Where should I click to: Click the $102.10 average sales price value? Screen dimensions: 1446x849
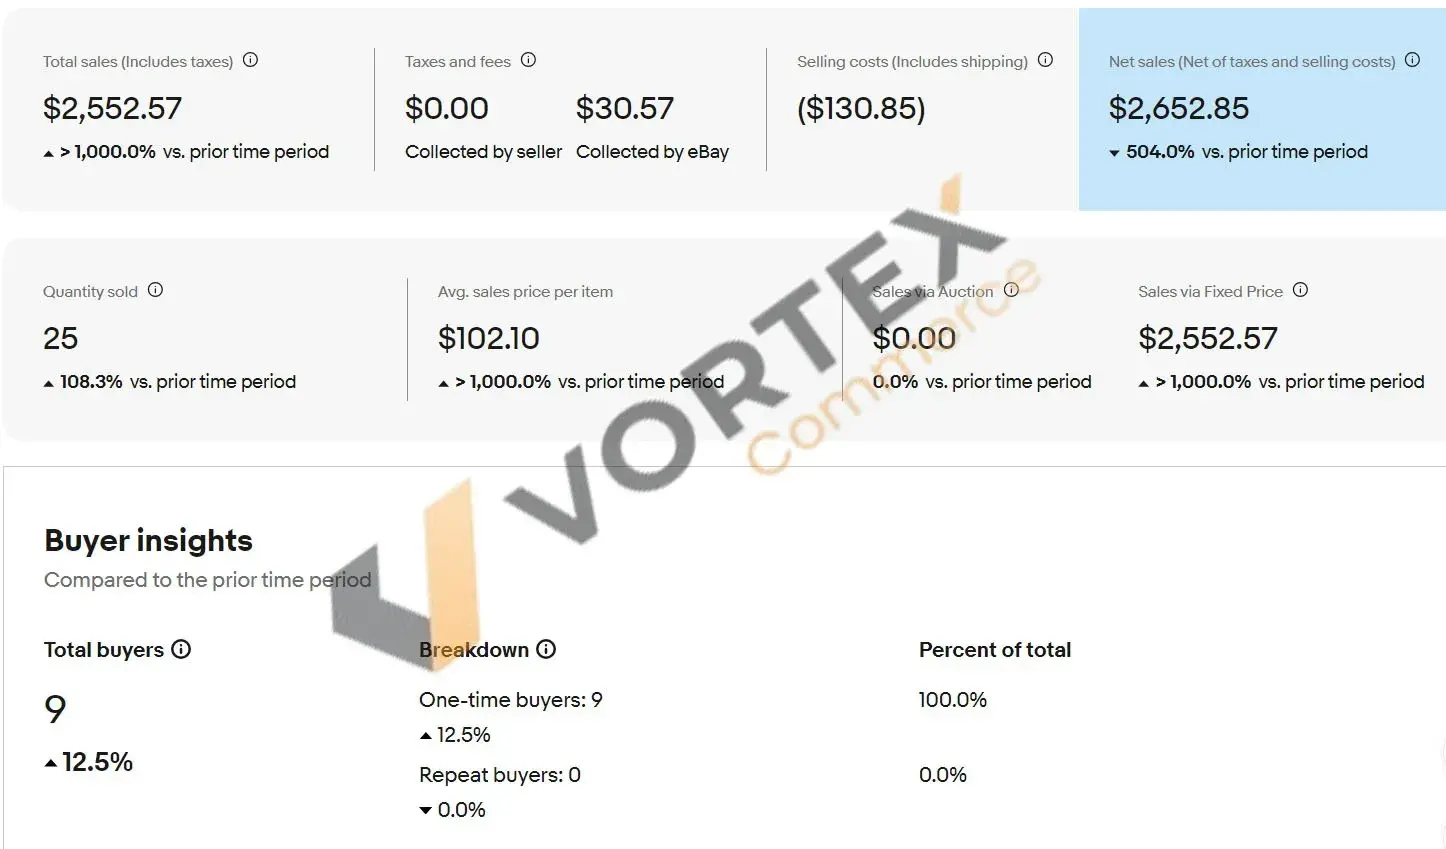coord(489,338)
